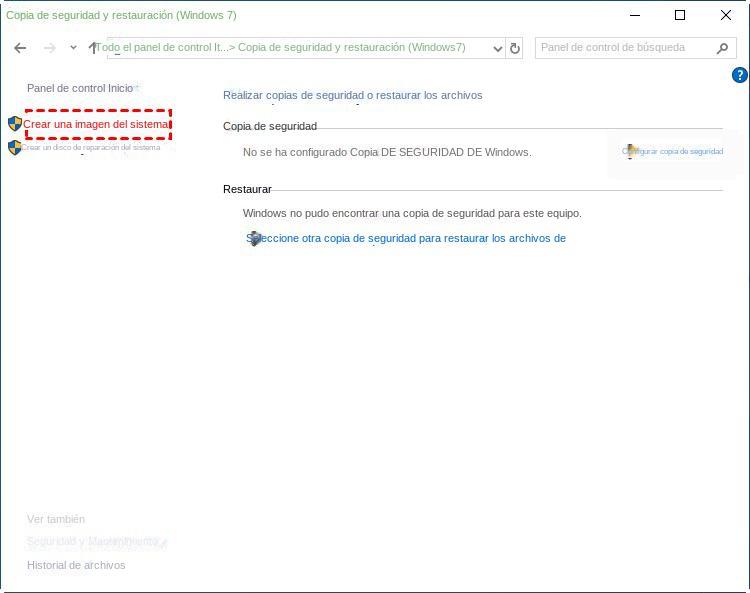
Task: Click the forward navigation arrow
Action: [x=50, y=48]
